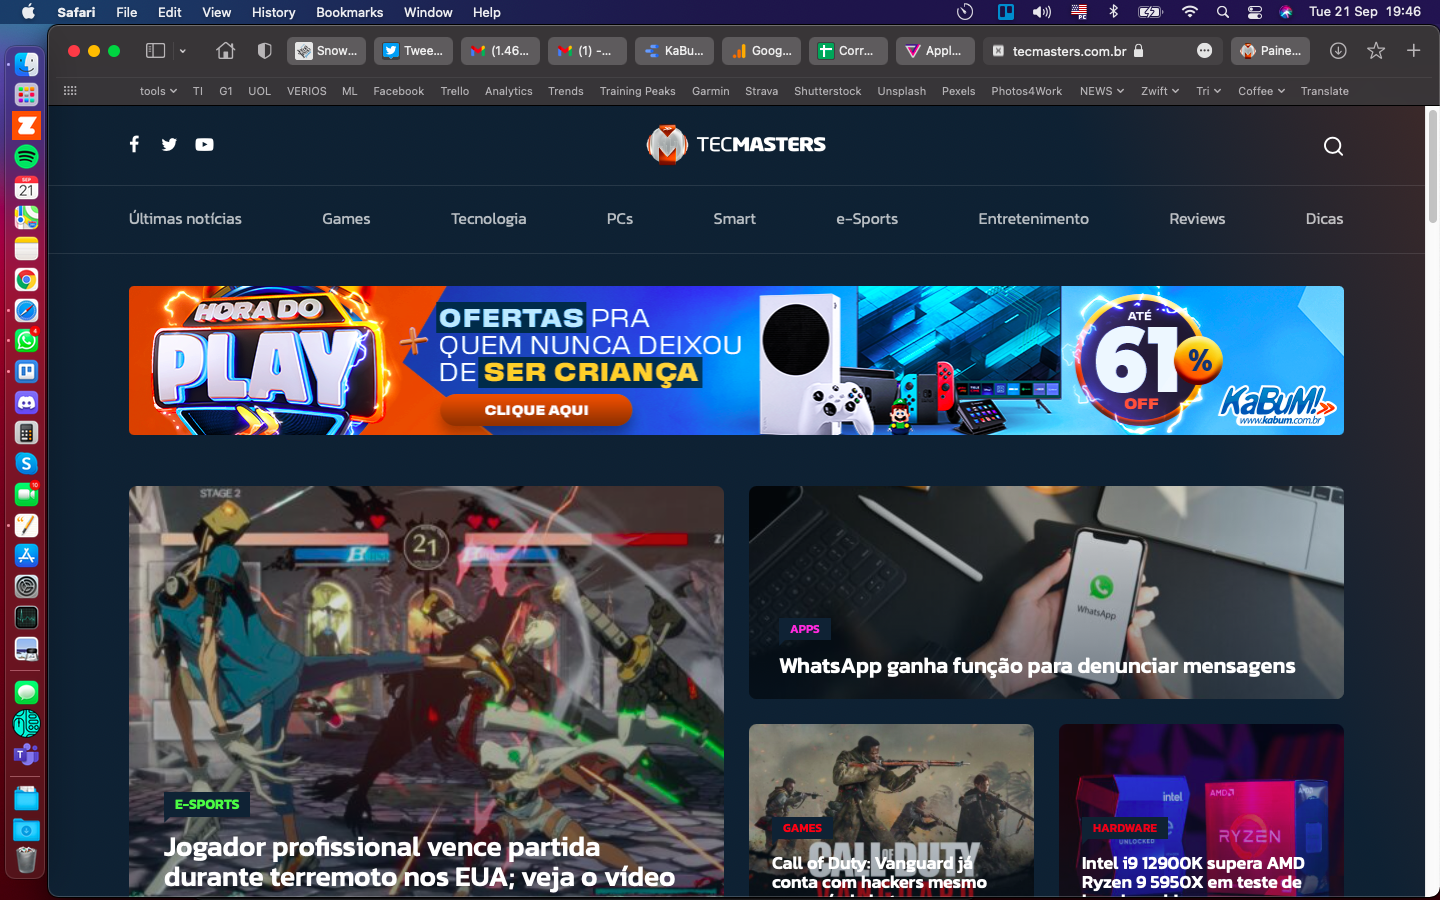Screen dimensions: 1440x900
Task: Open the Reviews navigation category
Action: (1197, 219)
